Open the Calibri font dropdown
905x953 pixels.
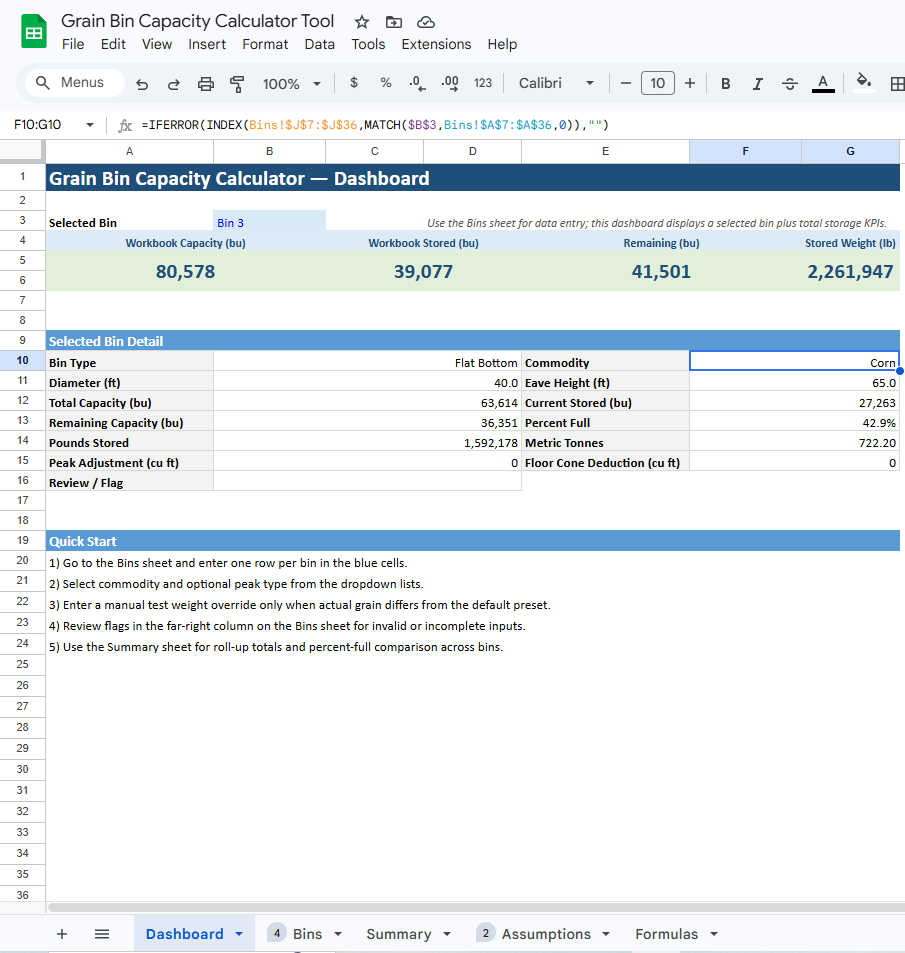click(x=556, y=84)
